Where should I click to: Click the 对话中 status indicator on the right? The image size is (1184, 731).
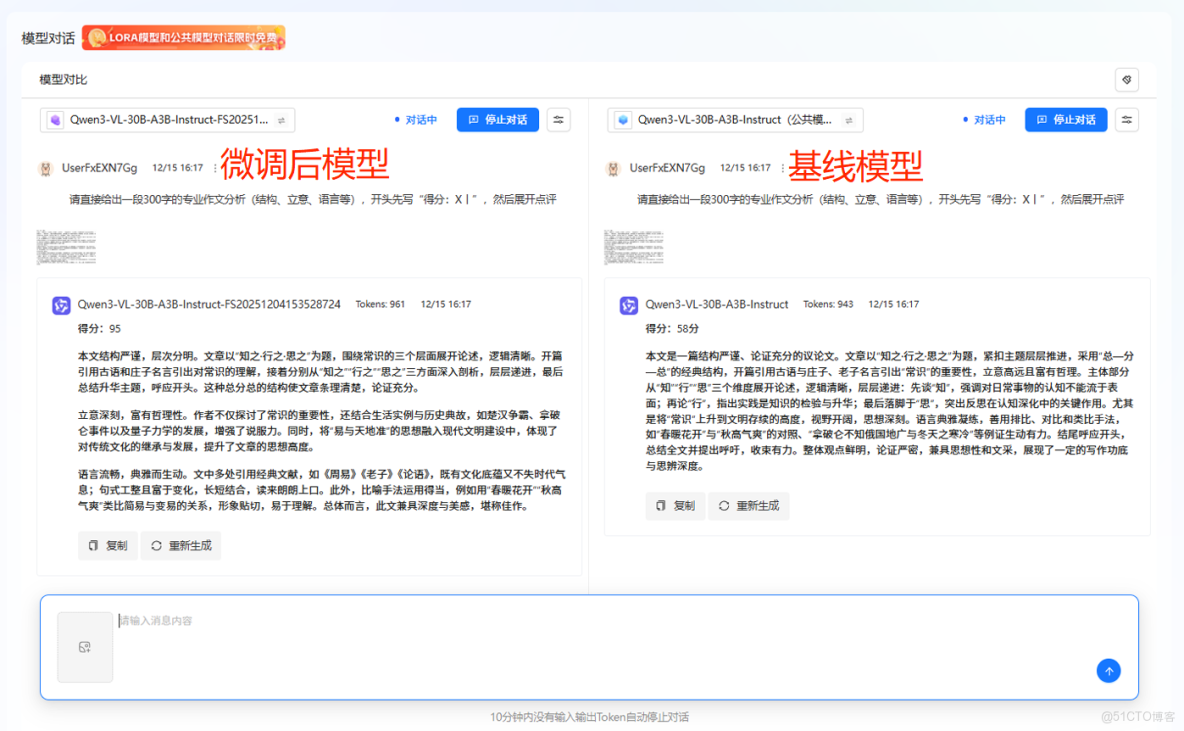[x=988, y=119]
